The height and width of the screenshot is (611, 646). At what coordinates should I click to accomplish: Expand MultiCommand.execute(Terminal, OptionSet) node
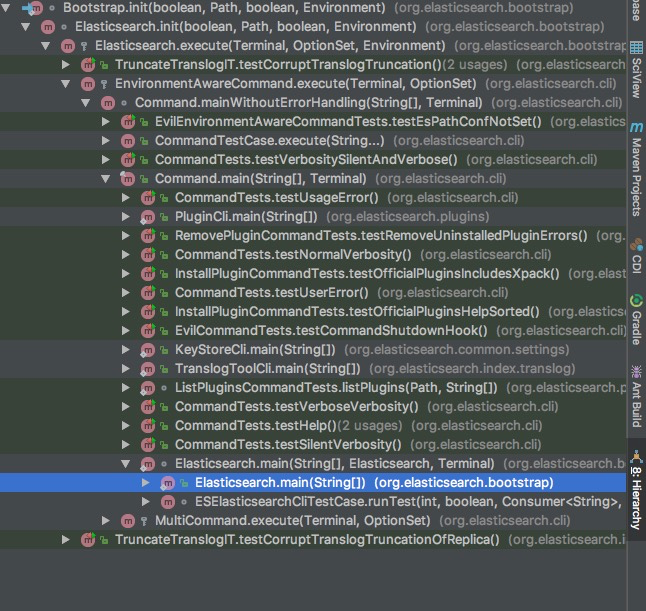point(105,520)
